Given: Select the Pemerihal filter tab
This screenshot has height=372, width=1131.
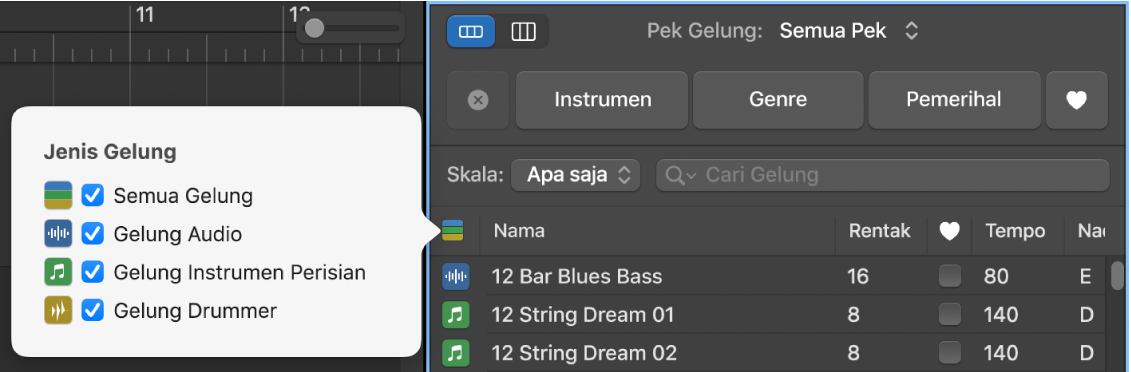Looking at the screenshot, I should point(954,100).
